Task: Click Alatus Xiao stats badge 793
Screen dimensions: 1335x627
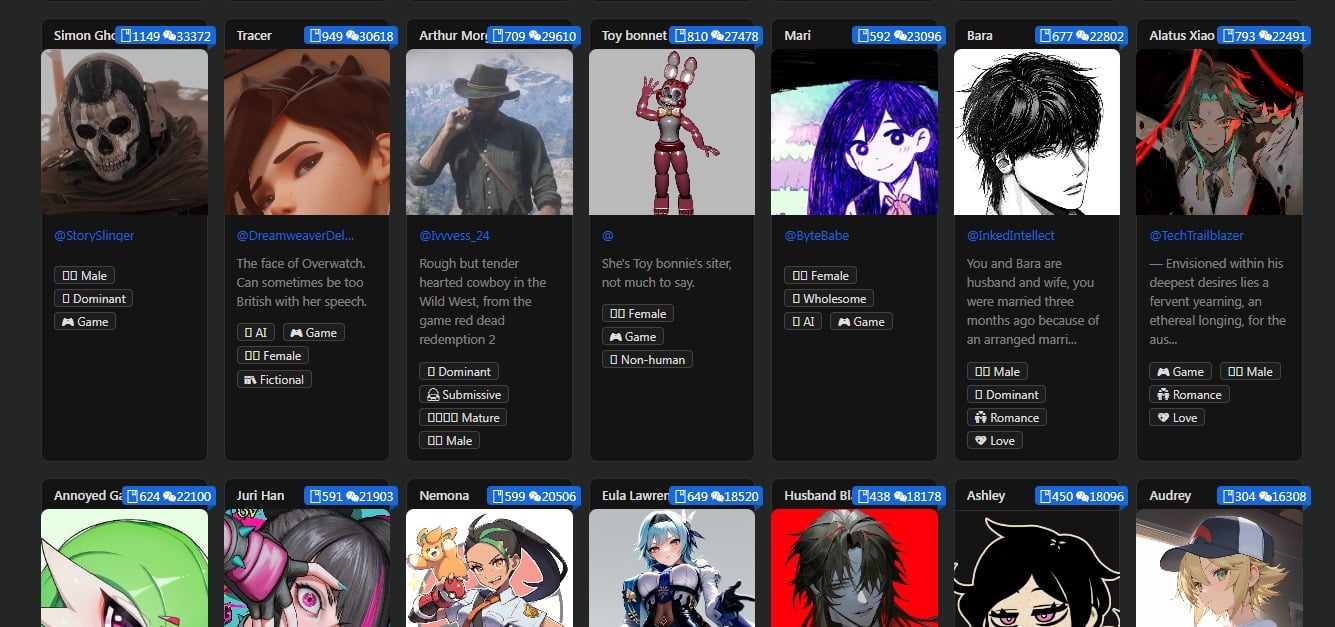Action: point(1263,35)
